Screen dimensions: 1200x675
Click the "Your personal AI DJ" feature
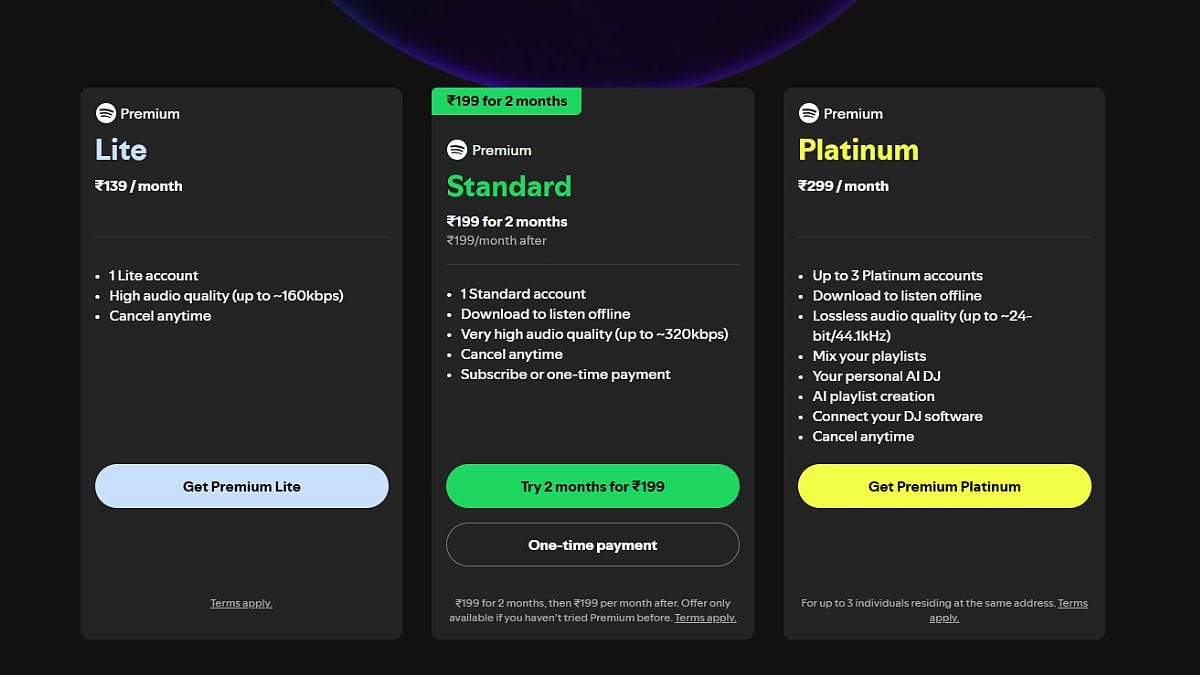point(876,376)
